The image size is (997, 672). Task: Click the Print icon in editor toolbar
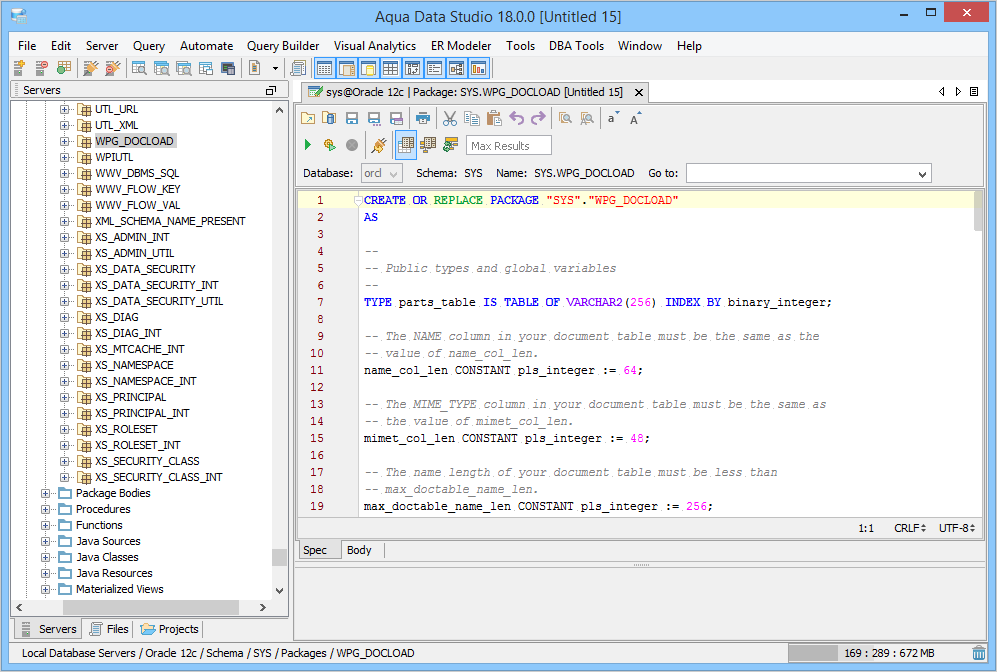pos(423,118)
